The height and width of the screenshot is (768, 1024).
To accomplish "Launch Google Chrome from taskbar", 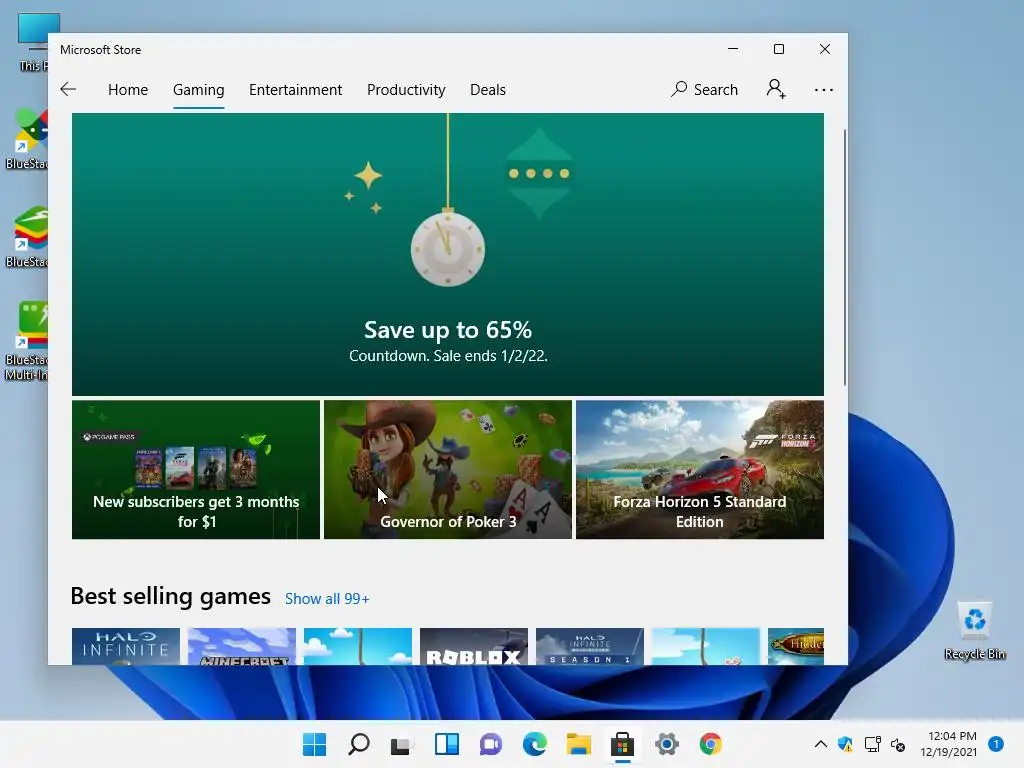I will 711,744.
